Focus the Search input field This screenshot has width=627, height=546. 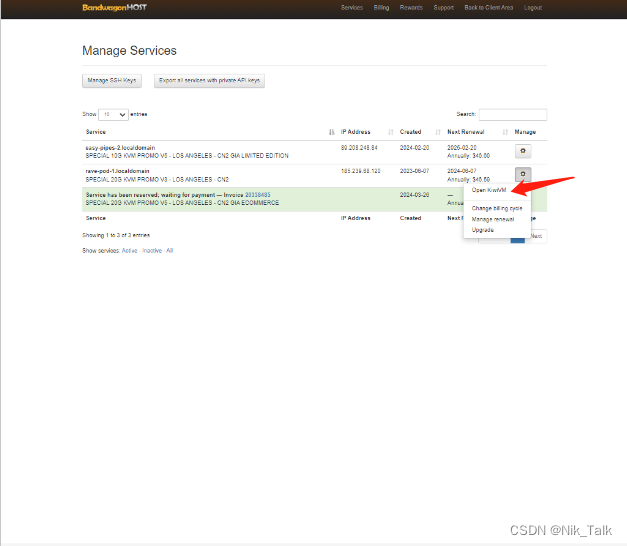pos(512,115)
